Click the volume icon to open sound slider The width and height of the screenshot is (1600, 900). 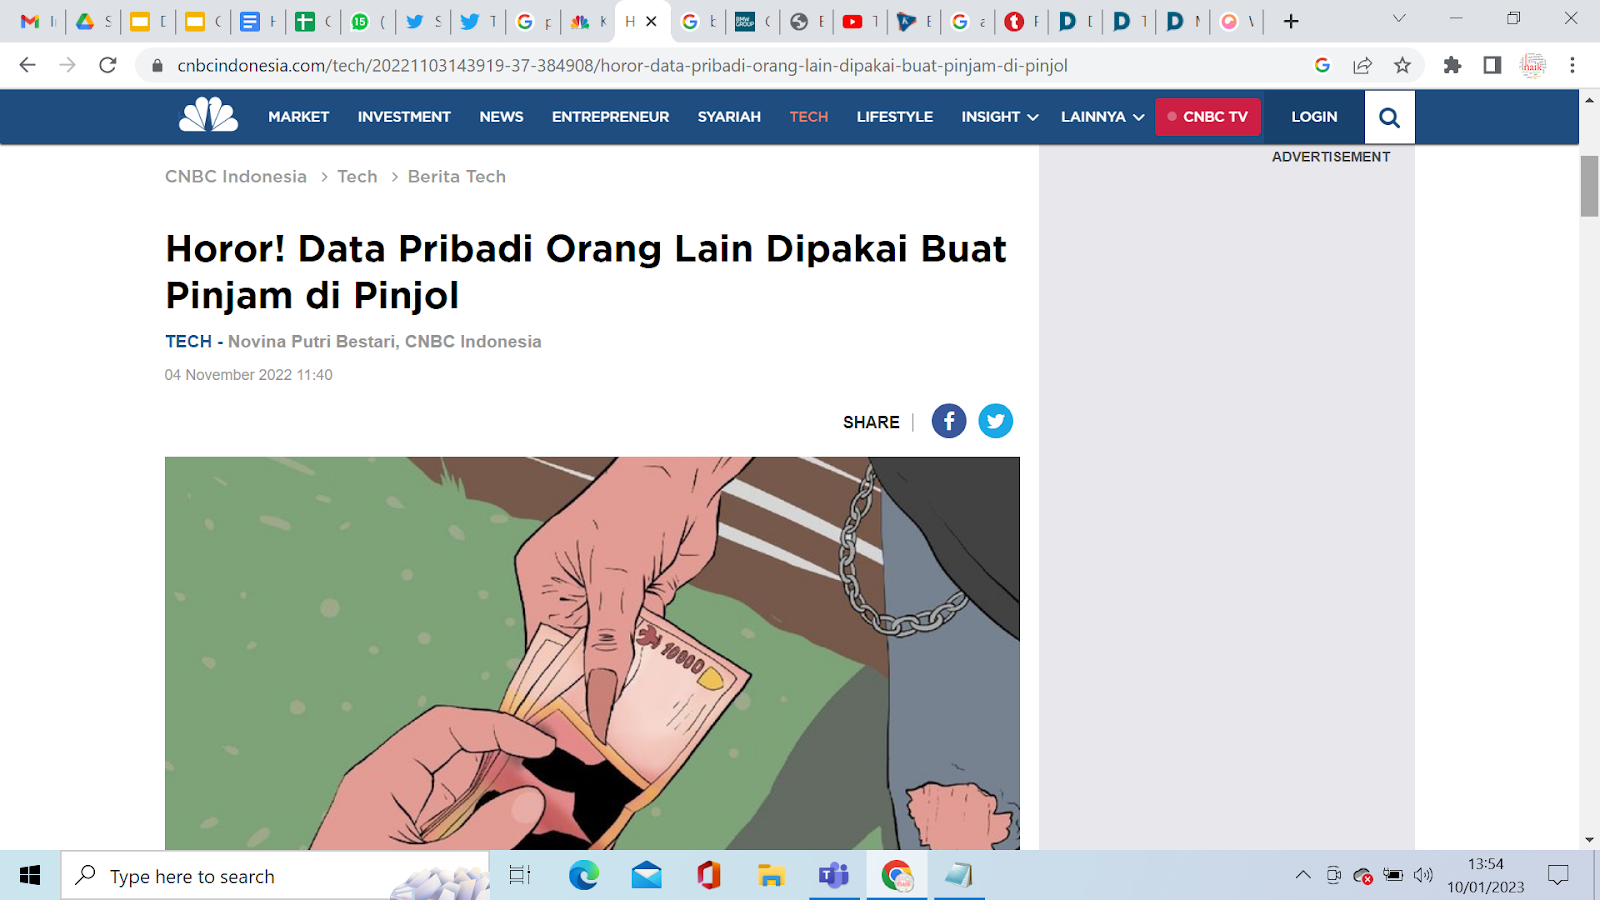tap(1425, 876)
